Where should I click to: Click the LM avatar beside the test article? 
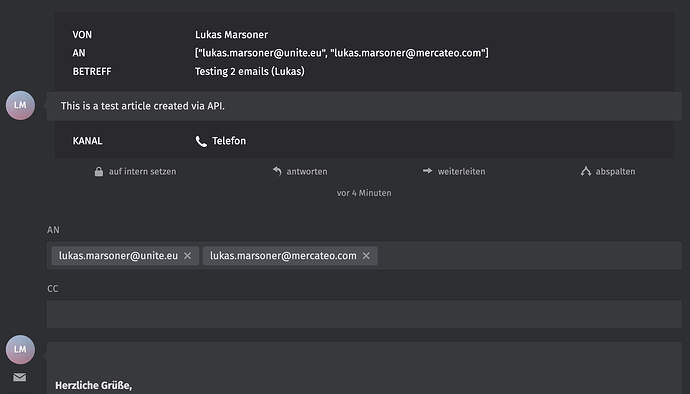click(20, 106)
